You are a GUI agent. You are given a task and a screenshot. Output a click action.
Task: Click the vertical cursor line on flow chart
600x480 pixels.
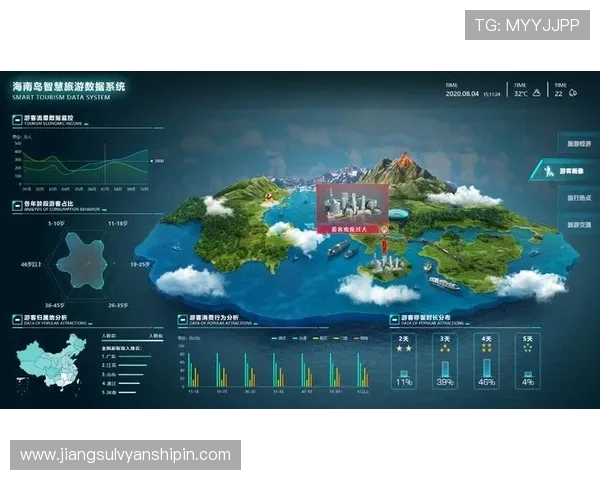[105, 164]
